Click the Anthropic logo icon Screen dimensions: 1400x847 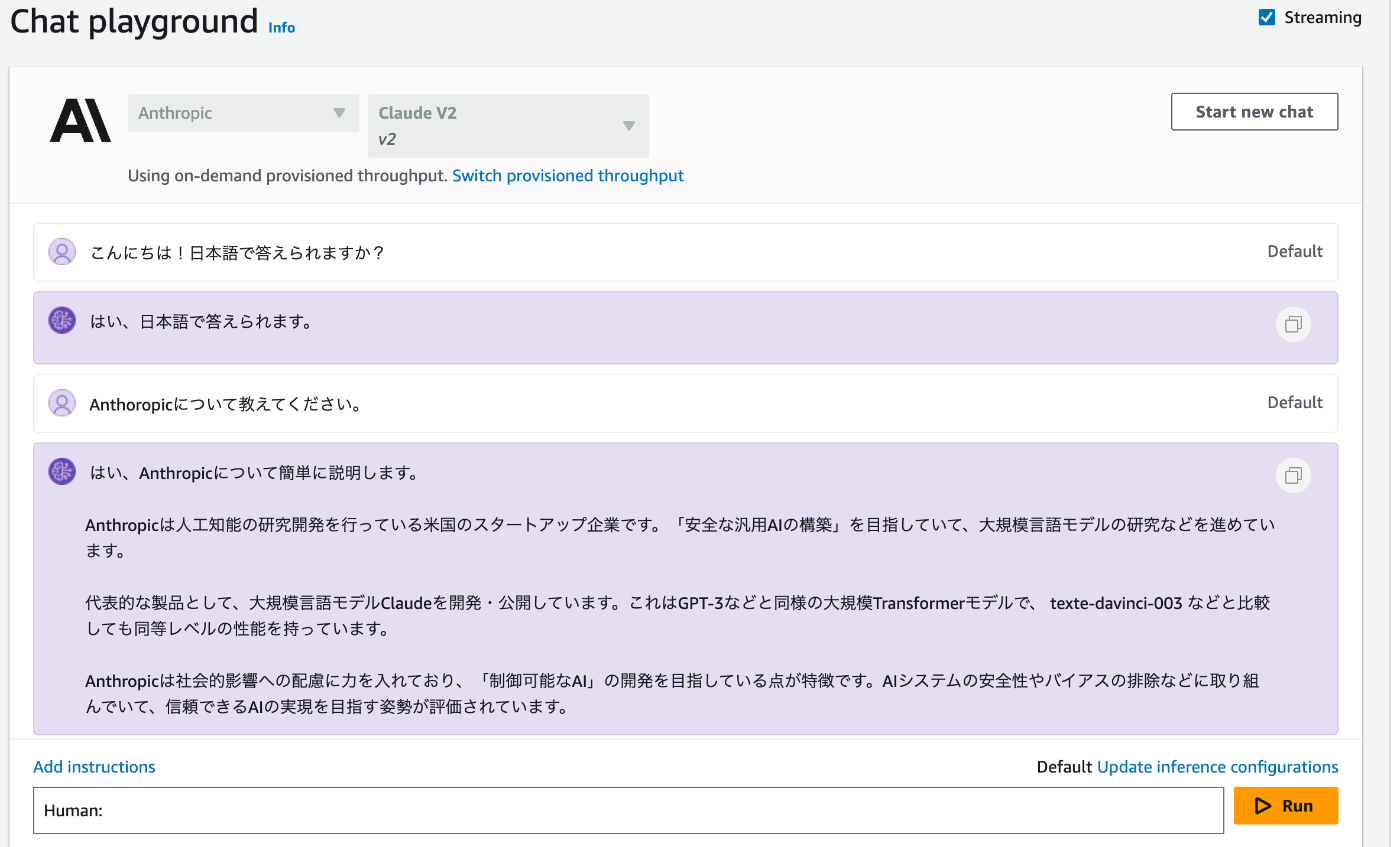[x=80, y=121]
